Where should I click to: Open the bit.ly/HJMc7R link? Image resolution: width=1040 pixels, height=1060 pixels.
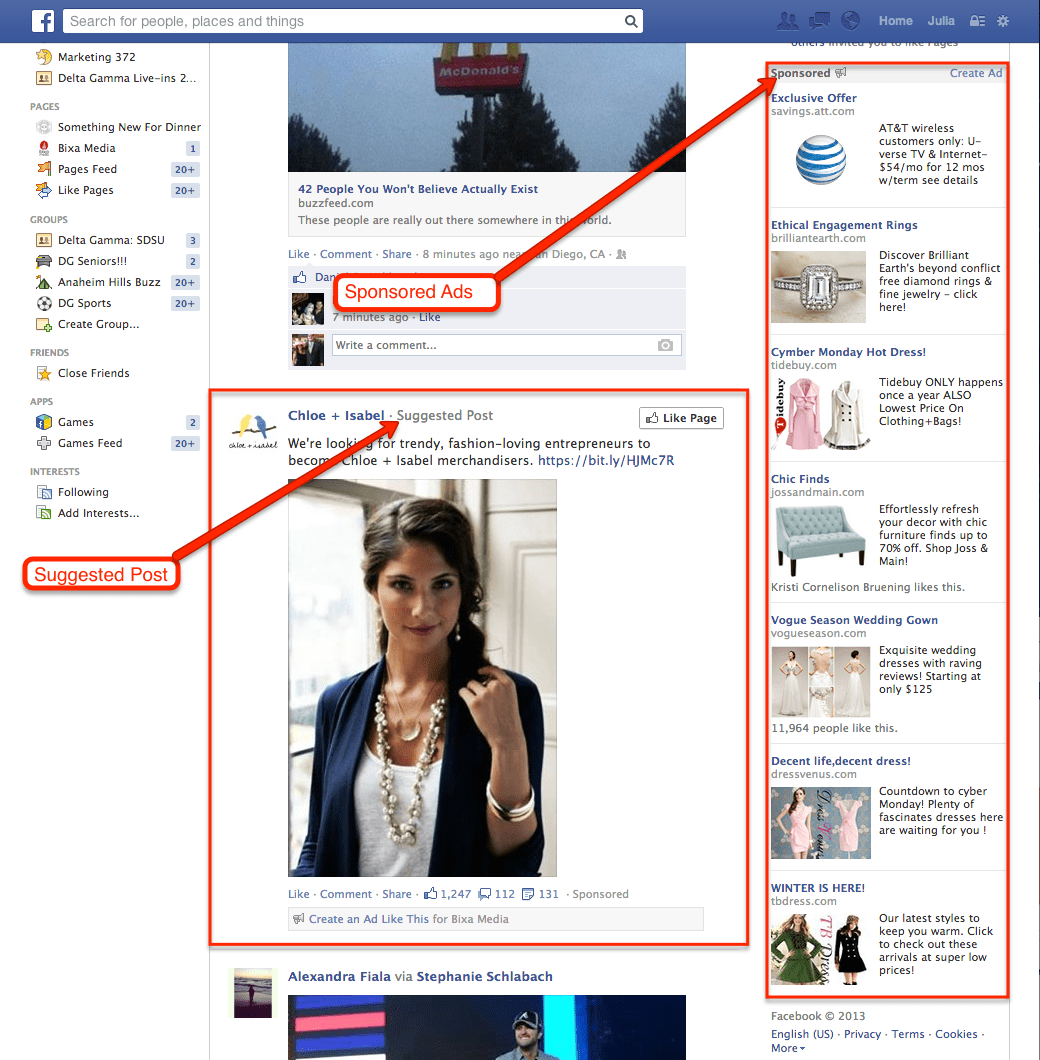(x=606, y=460)
